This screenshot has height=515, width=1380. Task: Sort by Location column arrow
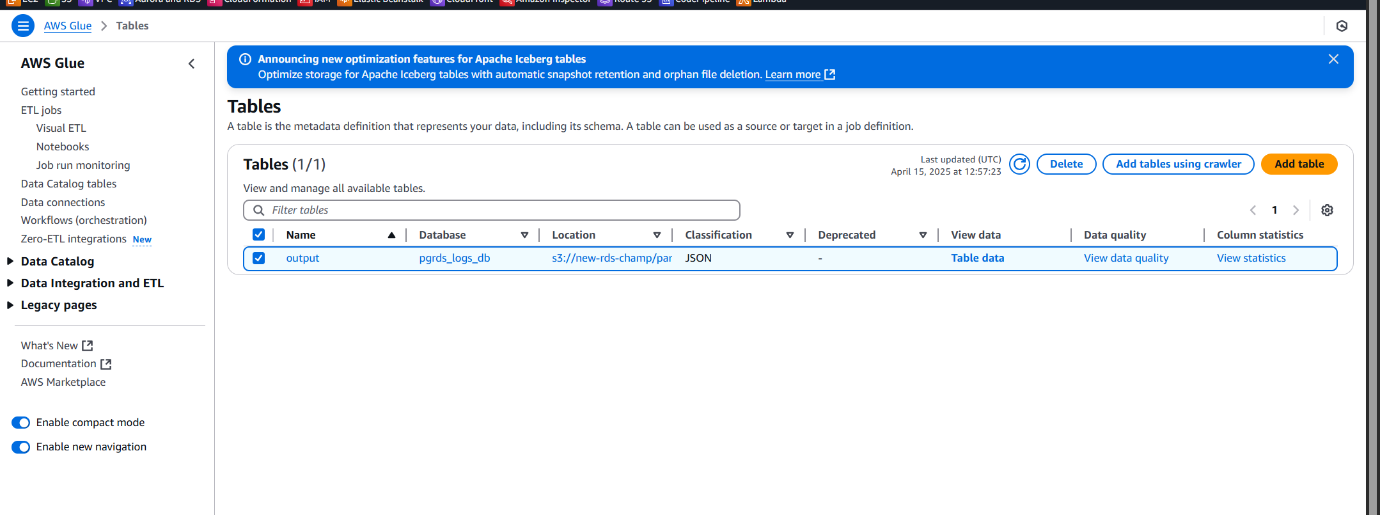pos(657,235)
